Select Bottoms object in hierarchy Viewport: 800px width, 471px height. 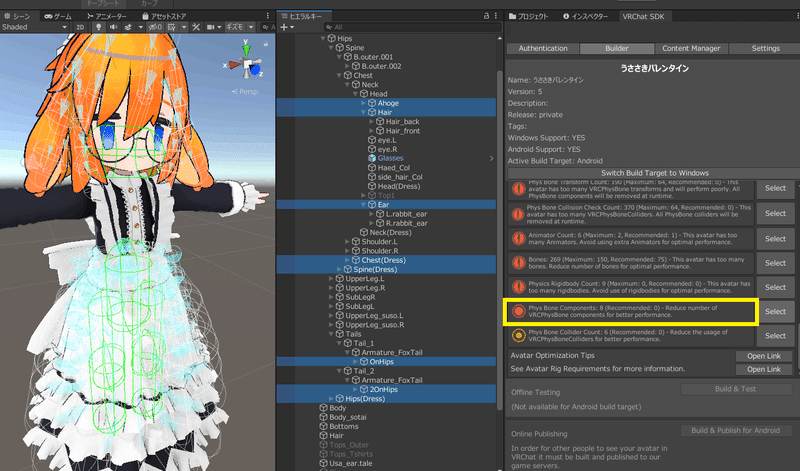click(343, 426)
